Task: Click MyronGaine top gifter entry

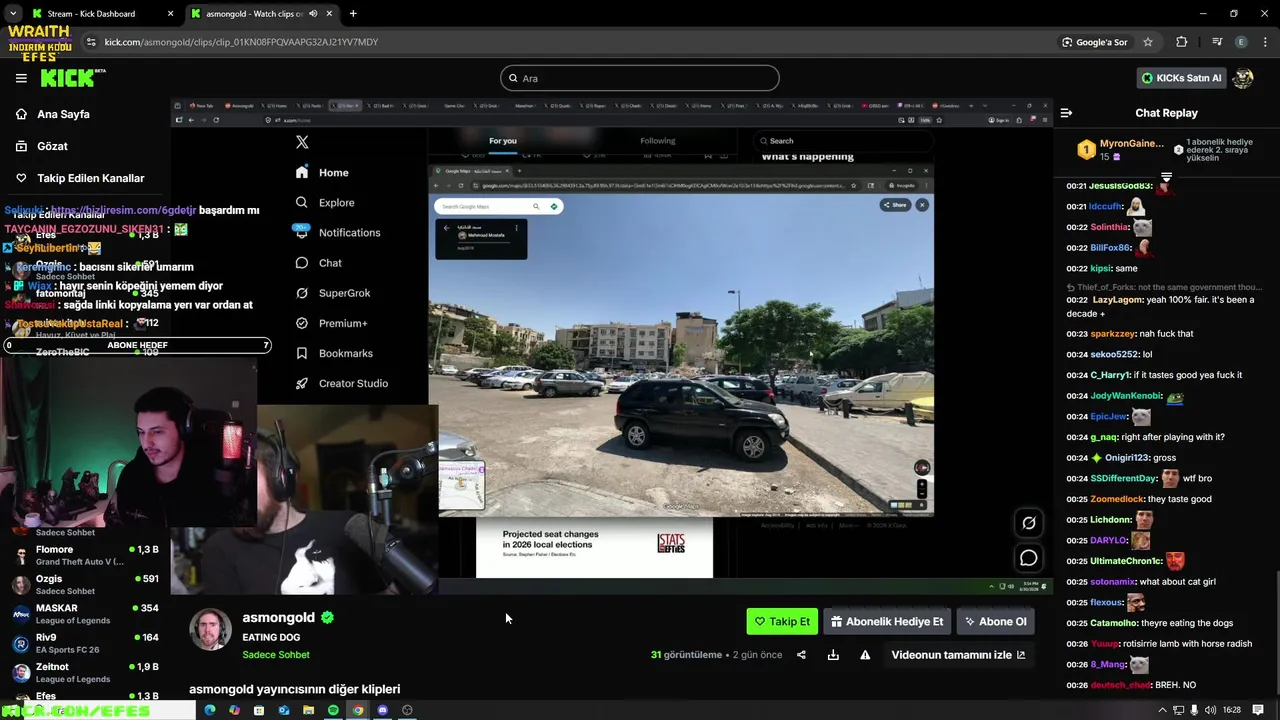Action: [1121, 149]
